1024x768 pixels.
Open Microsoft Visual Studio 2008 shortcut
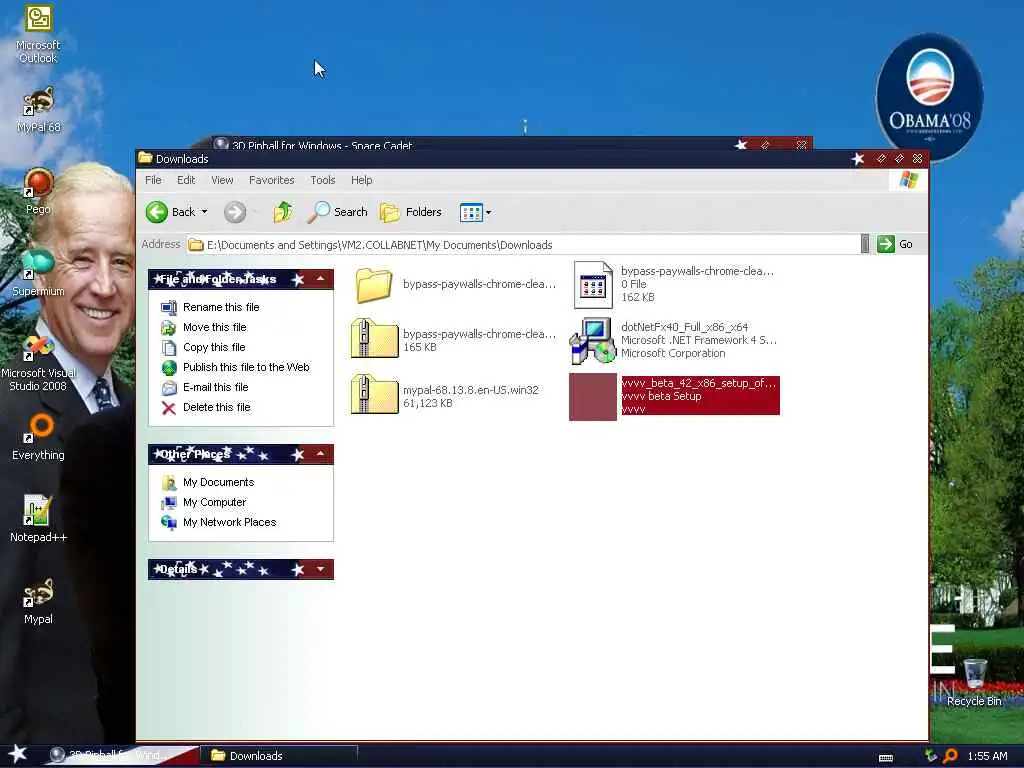tap(38, 363)
